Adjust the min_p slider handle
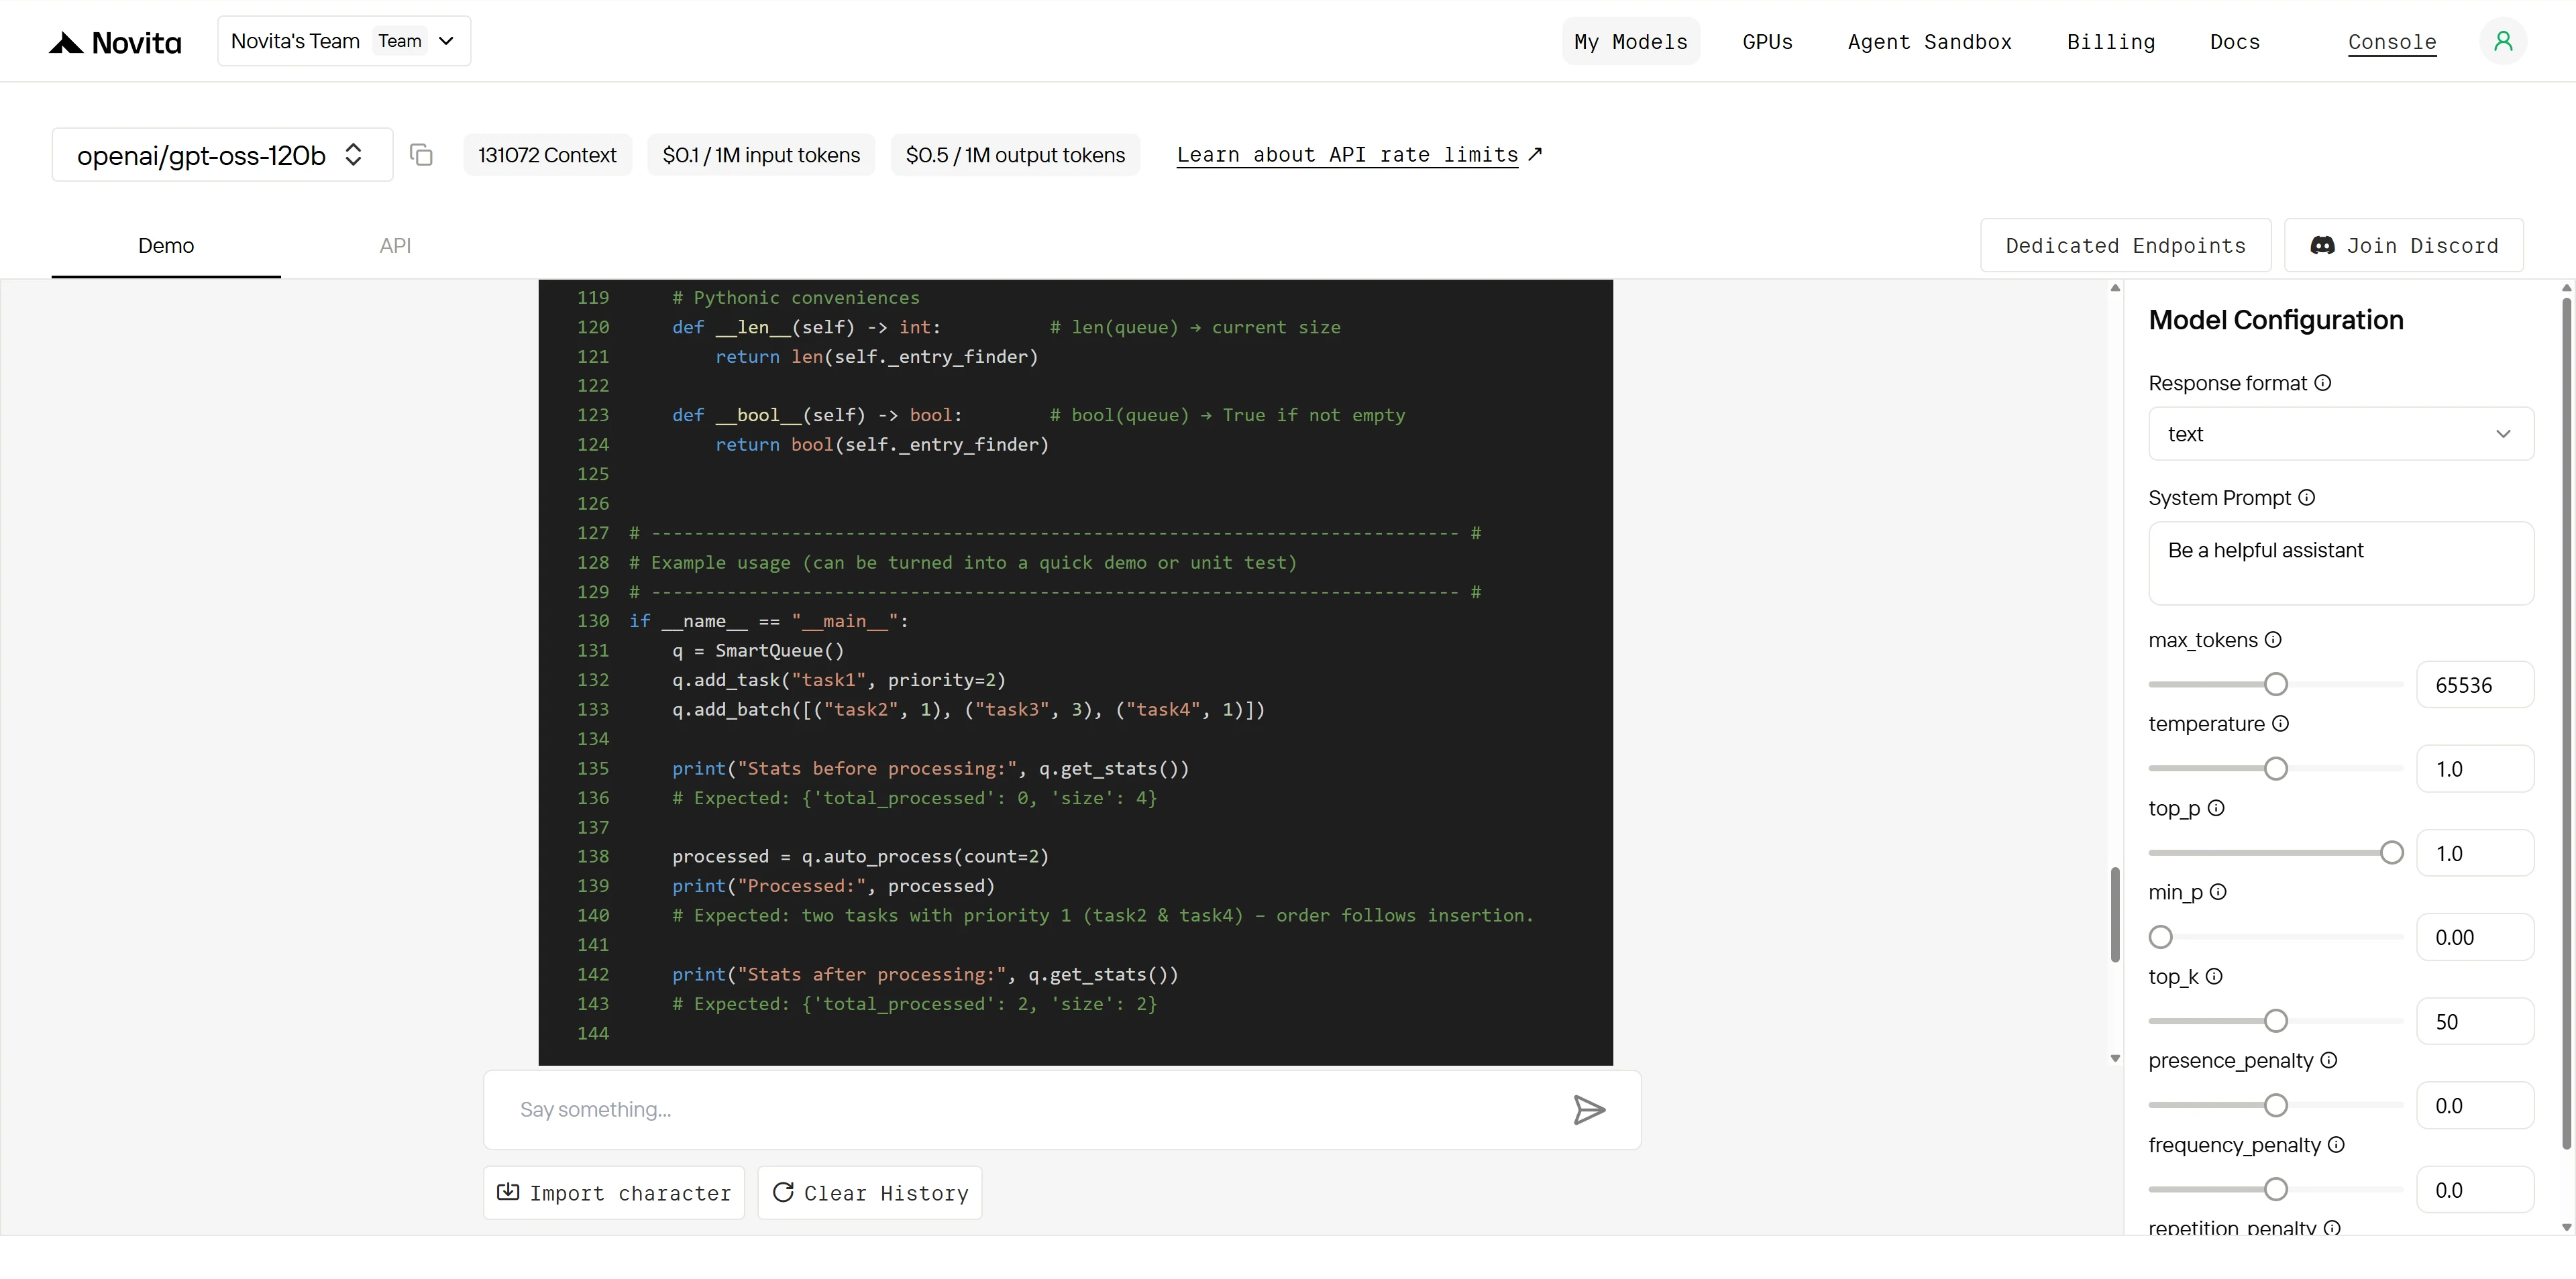2576x1279 pixels. 2161,938
